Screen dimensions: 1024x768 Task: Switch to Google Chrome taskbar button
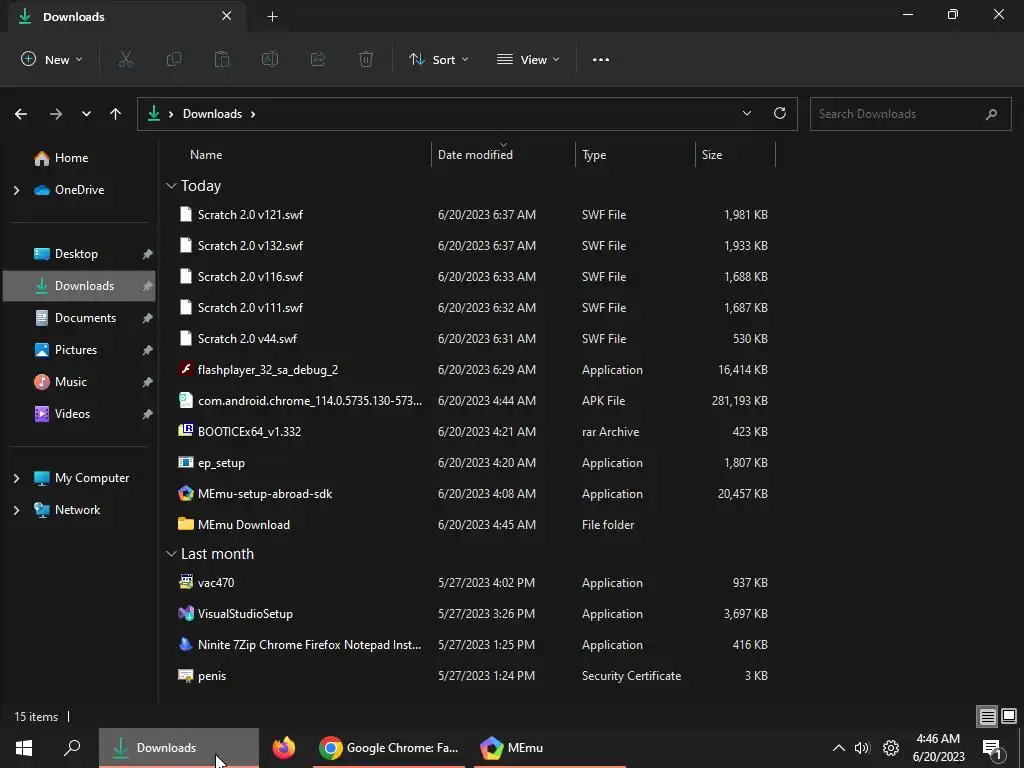[389, 748]
